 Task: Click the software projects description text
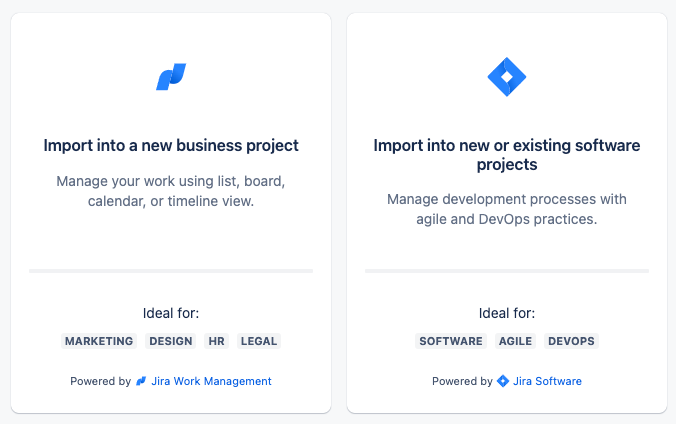coord(507,209)
